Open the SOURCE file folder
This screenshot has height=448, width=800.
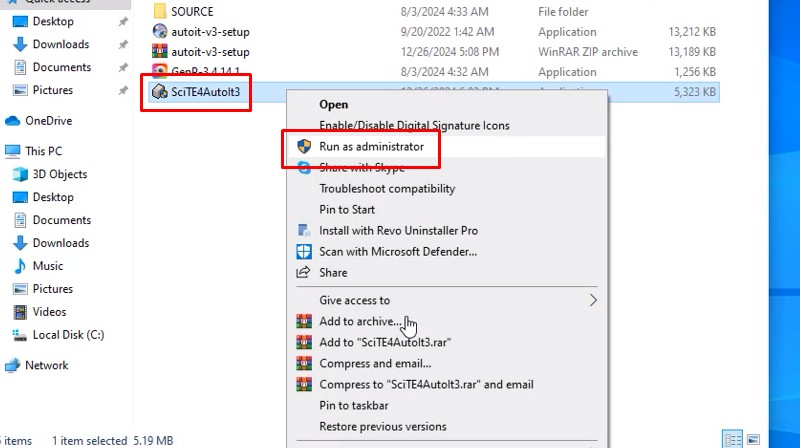point(192,11)
